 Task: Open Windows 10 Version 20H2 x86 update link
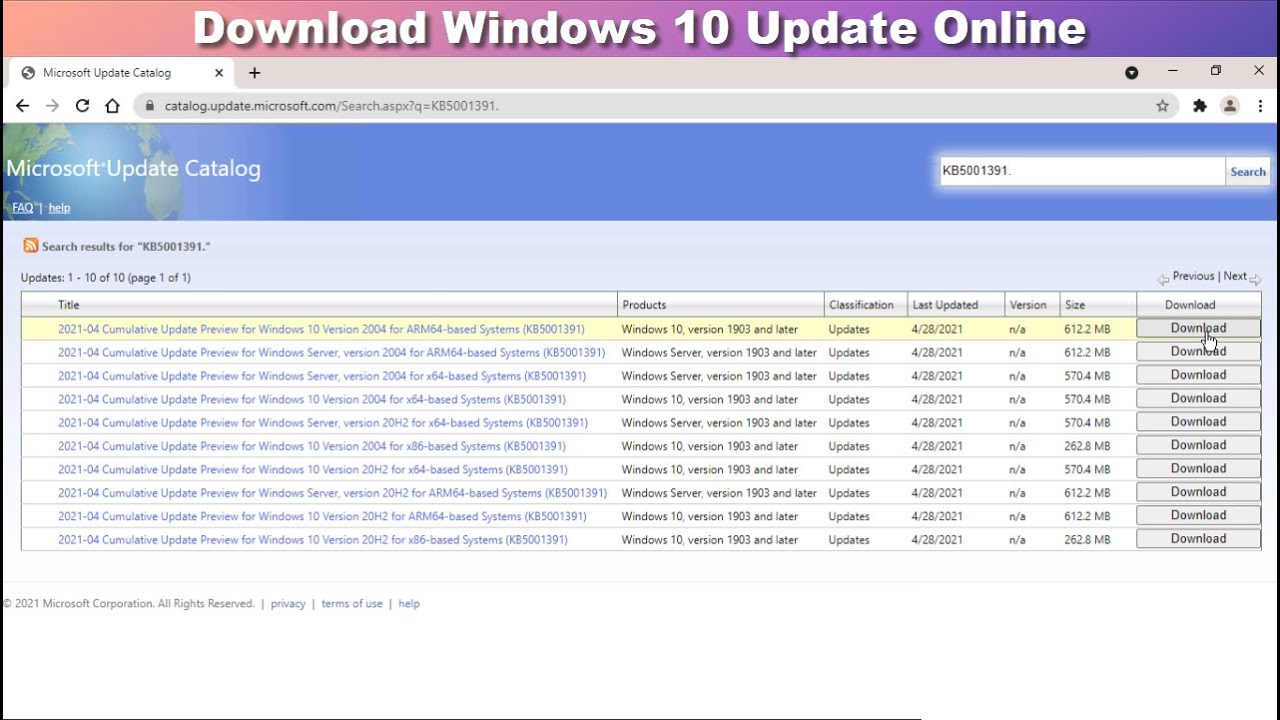pyautogui.click(x=313, y=540)
